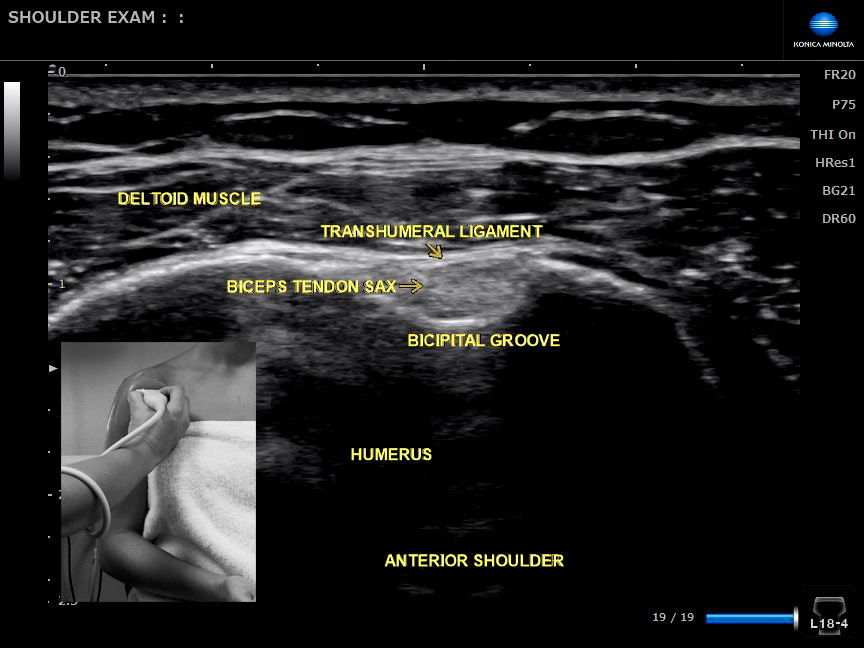864x648 pixels.
Task: Toggle the THI On setting
Action: (x=832, y=134)
